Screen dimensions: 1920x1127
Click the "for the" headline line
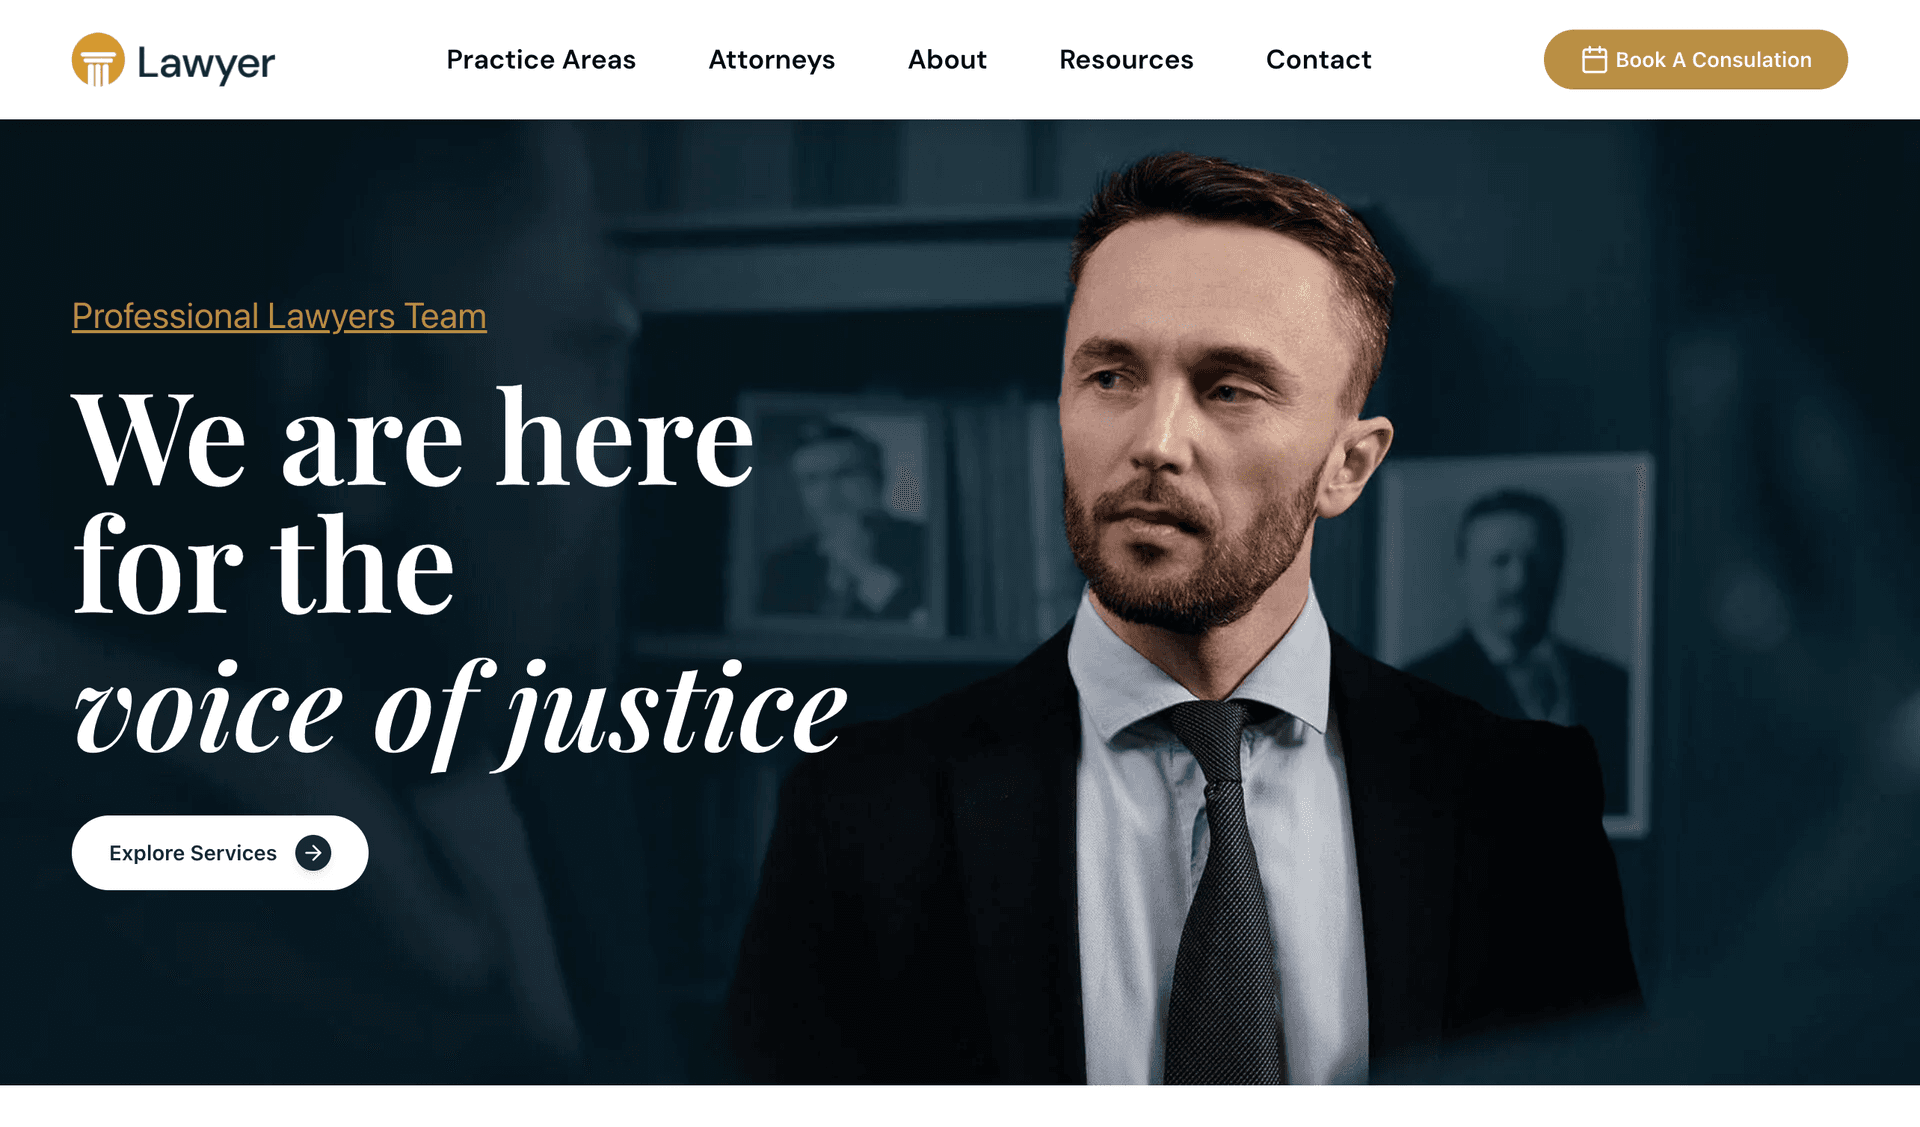[264, 565]
